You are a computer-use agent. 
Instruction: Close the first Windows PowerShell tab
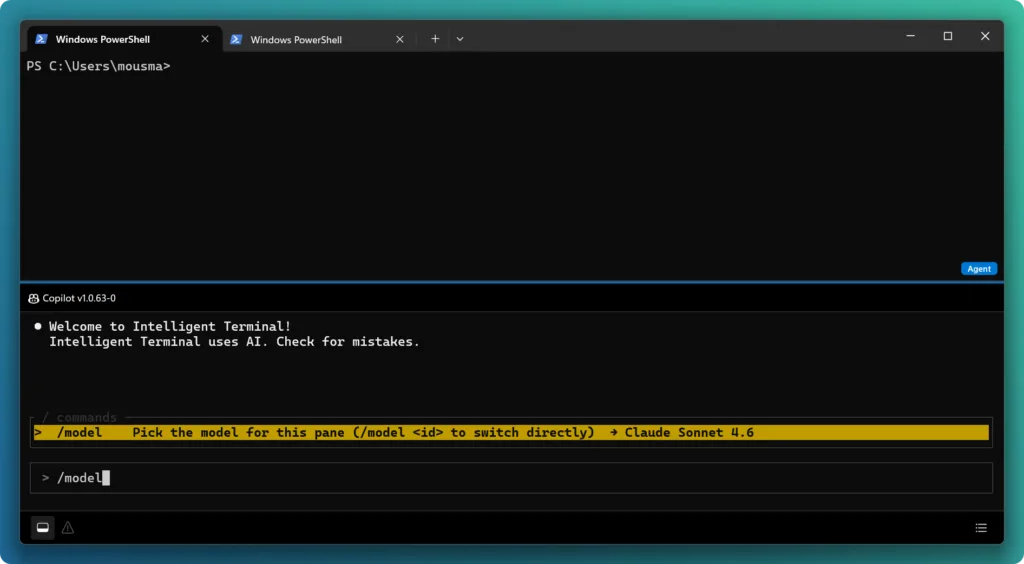(x=205, y=39)
